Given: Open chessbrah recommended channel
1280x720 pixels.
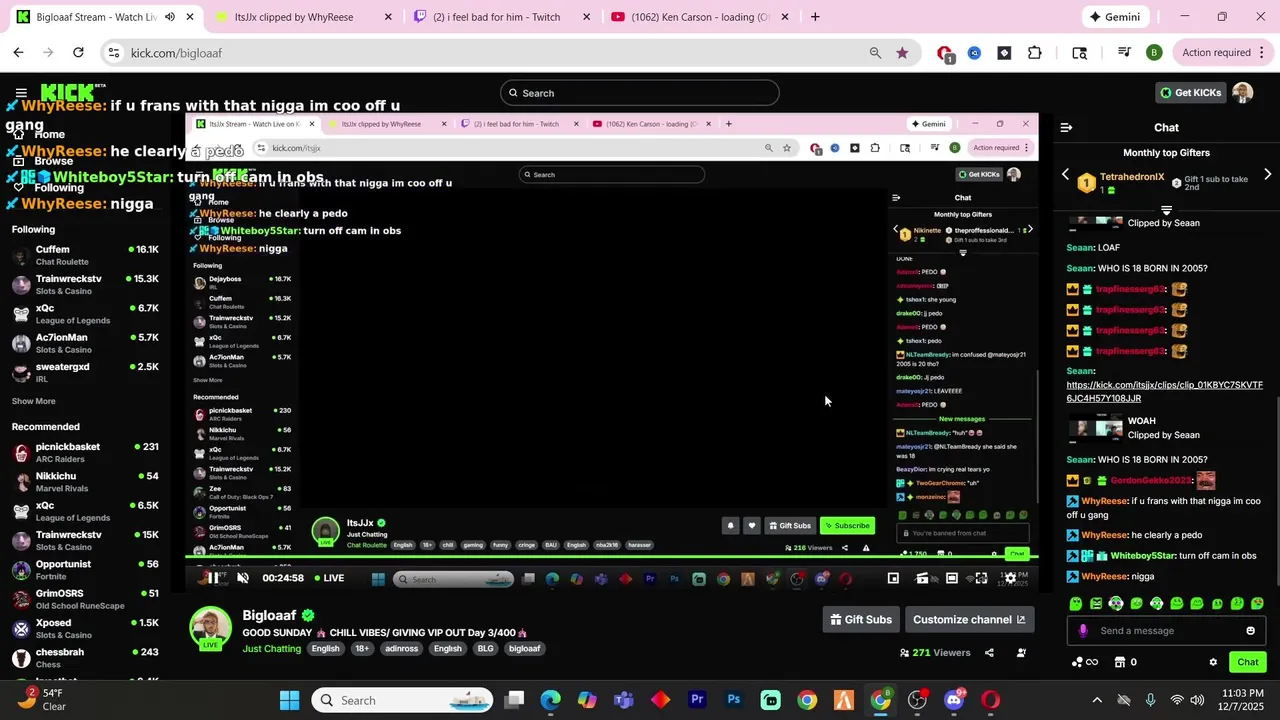Looking at the screenshot, I should 86,658.
